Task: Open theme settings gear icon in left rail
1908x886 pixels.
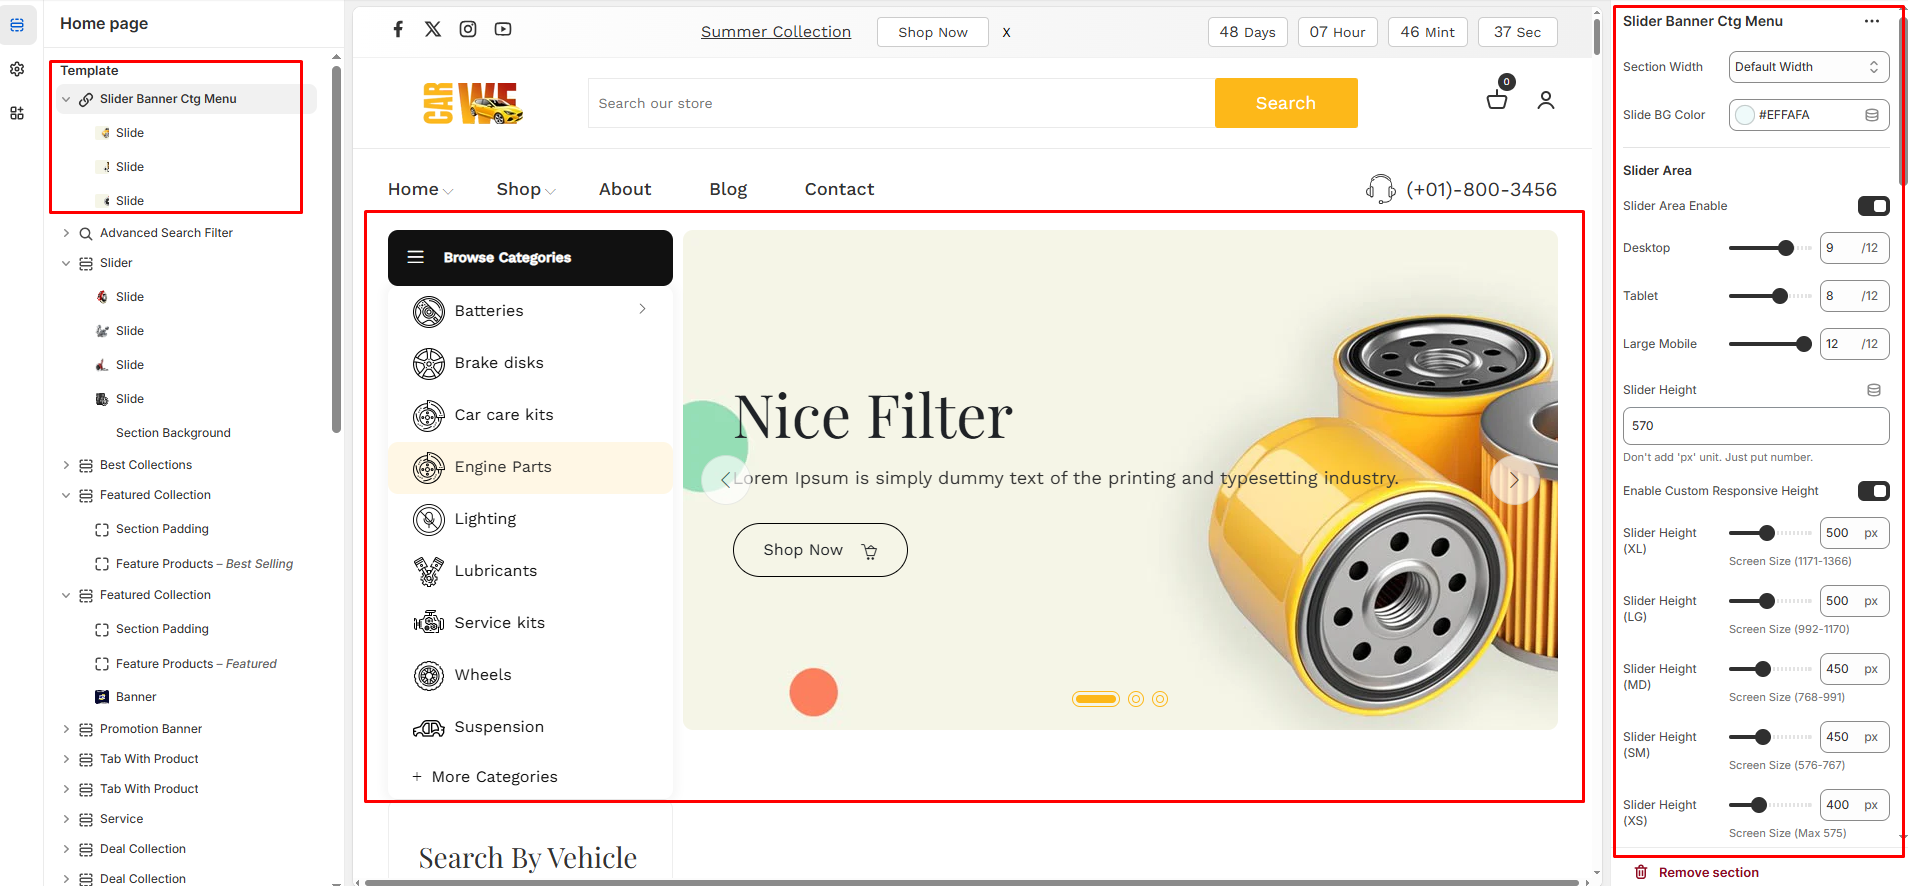Action: pyautogui.click(x=17, y=69)
